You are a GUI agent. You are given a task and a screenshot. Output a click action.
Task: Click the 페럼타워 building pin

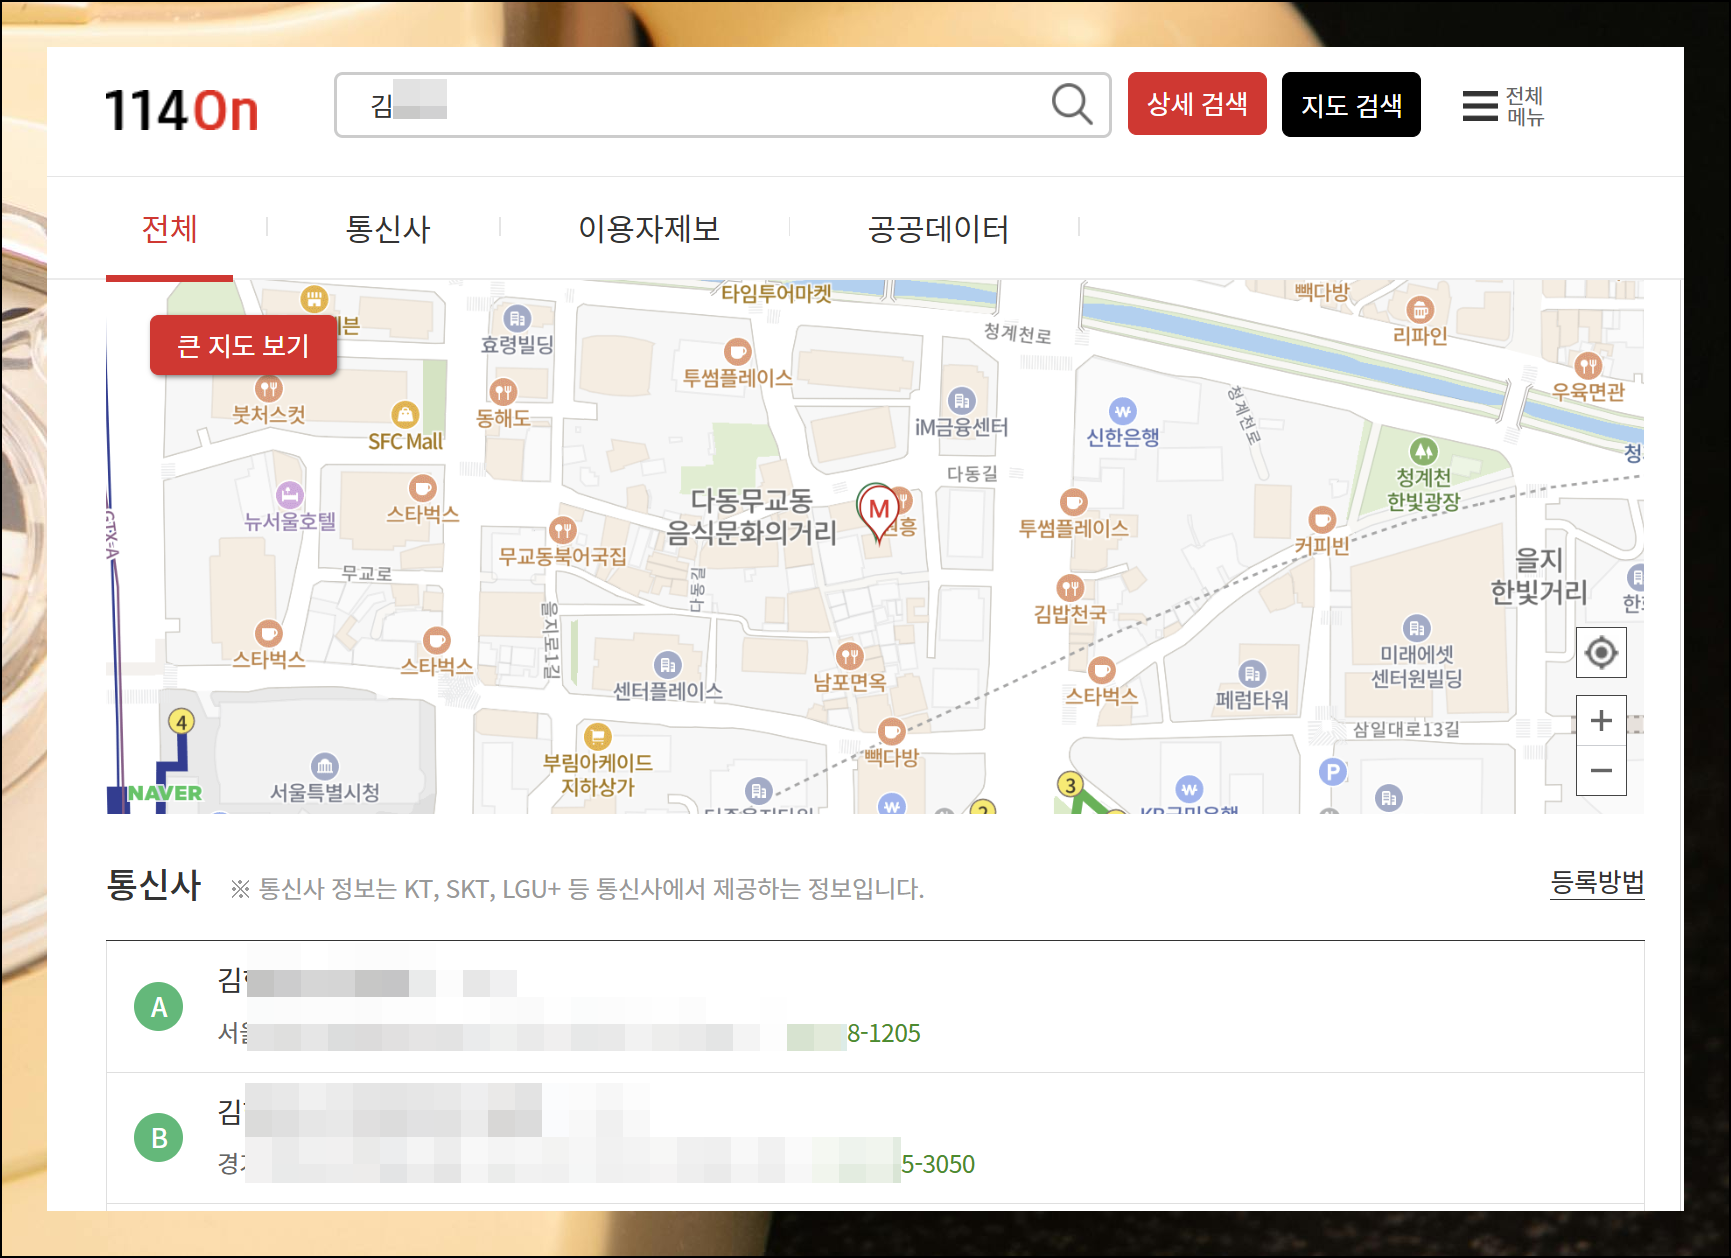point(1252,674)
